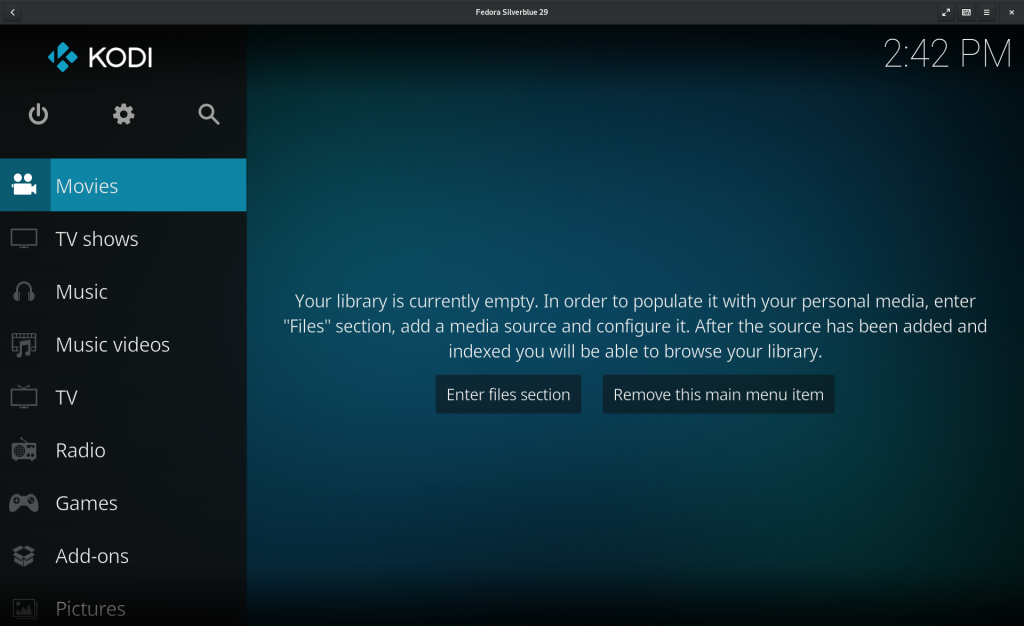Screen dimensions: 1024x626
Task: Close the Fedora Silverblue 29 window
Action: point(1012,12)
